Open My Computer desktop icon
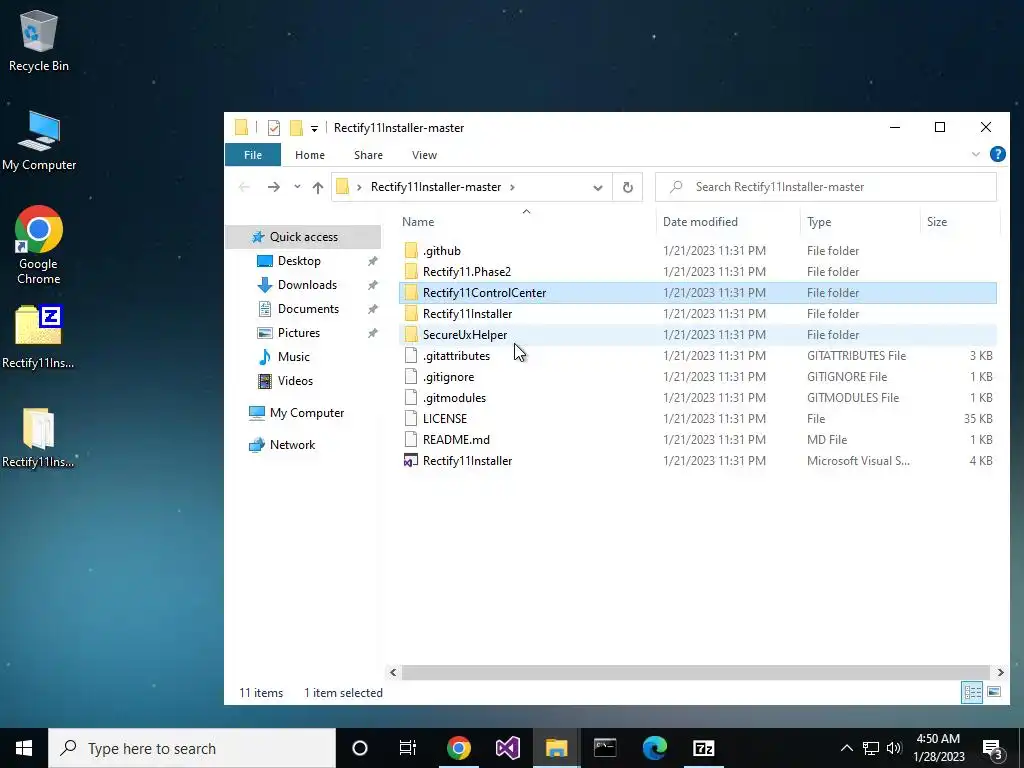The image size is (1024, 768). pyautogui.click(x=39, y=140)
